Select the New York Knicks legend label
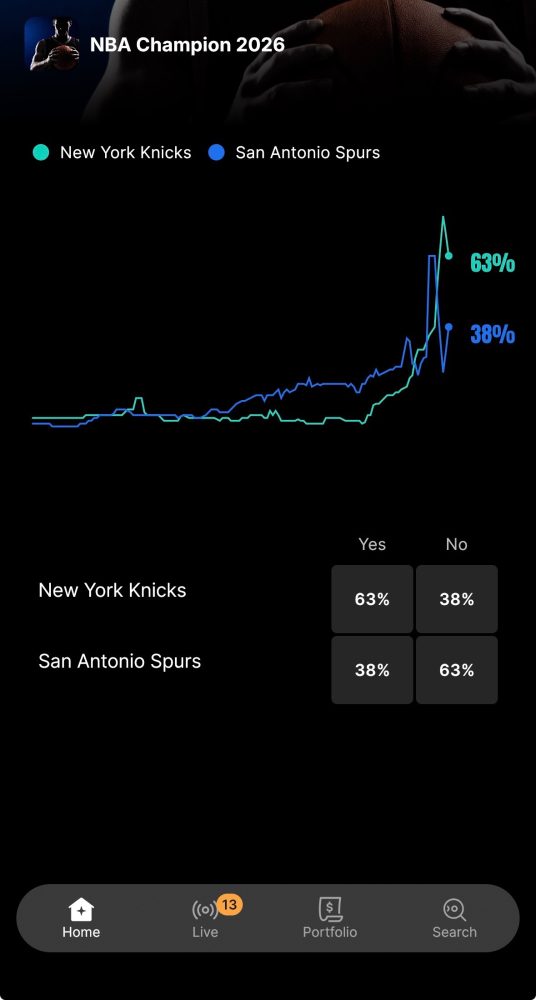Viewport: 536px width, 1000px height. pos(126,152)
